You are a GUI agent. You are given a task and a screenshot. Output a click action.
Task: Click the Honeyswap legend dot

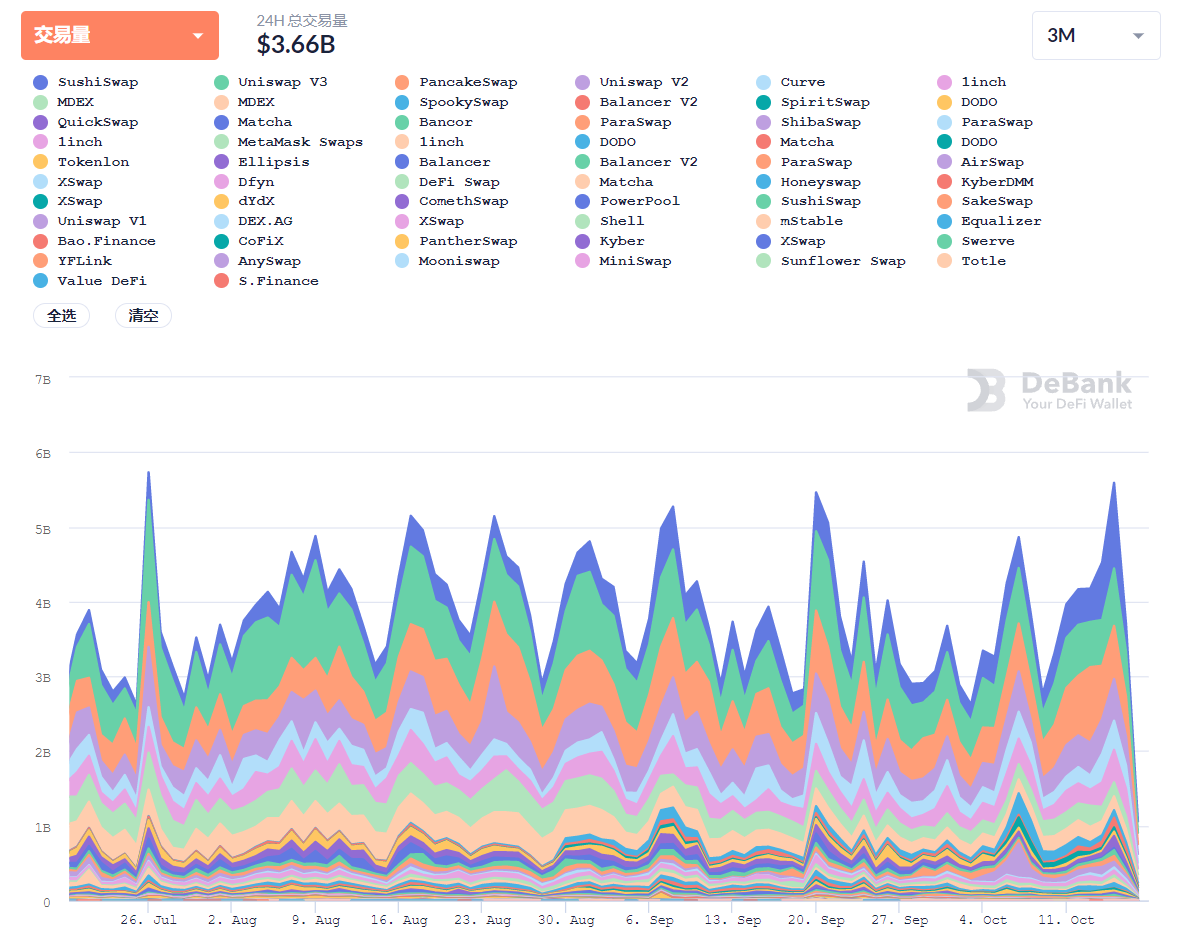click(764, 182)
